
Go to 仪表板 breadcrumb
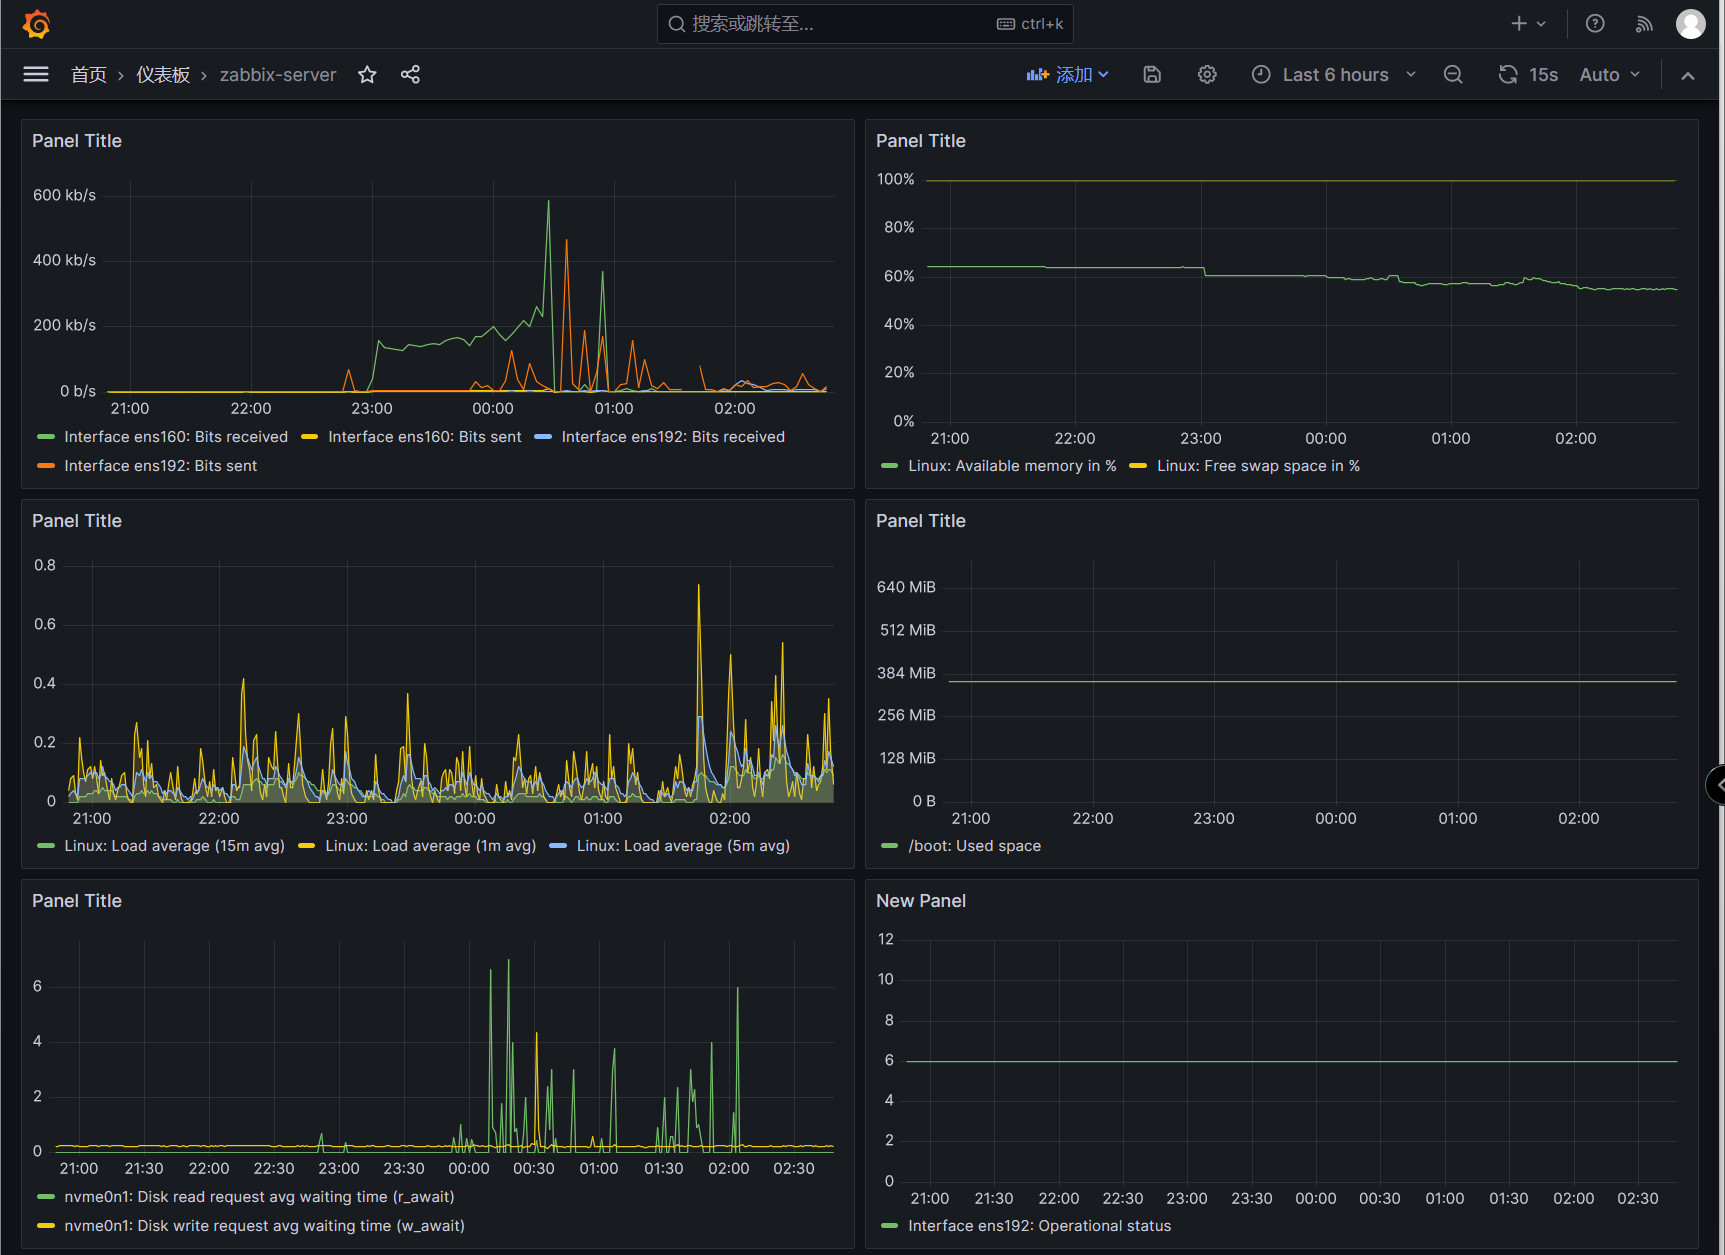click(x=163, y=75)
